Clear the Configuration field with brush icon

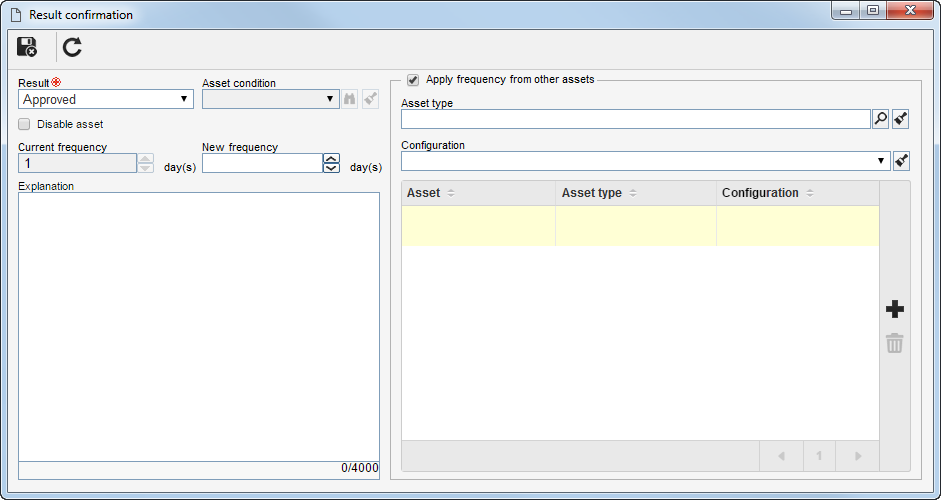901,161
